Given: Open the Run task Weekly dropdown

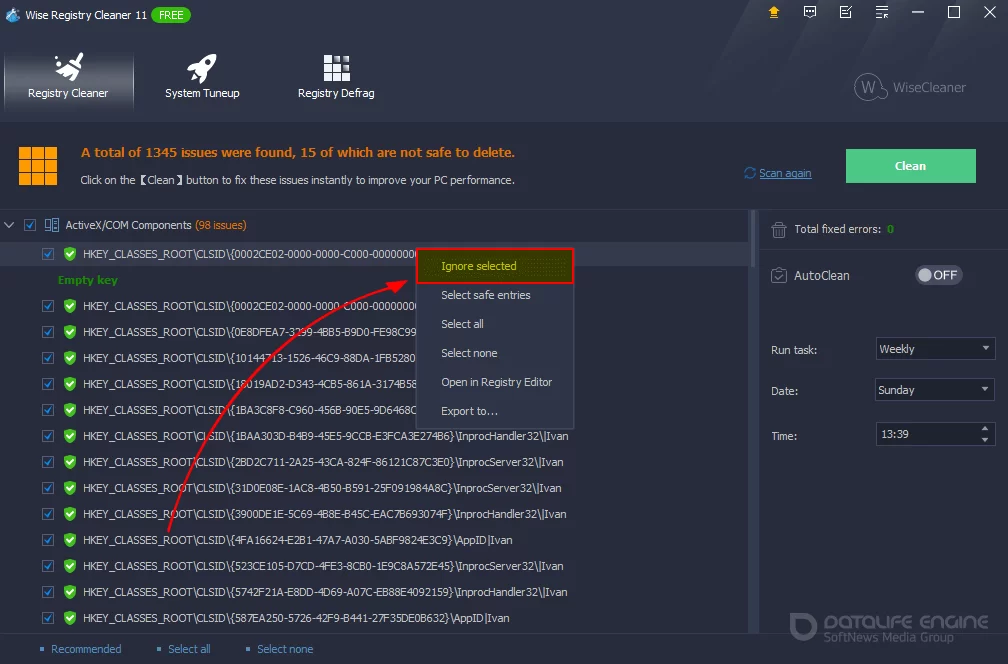Looking at the screenshot, I should 934,349.
